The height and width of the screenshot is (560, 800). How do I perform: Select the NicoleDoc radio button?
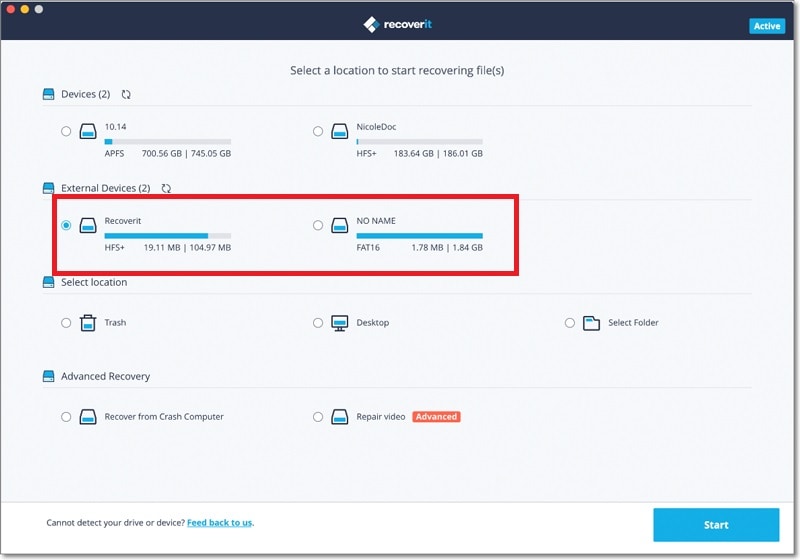tap(318, 131)
